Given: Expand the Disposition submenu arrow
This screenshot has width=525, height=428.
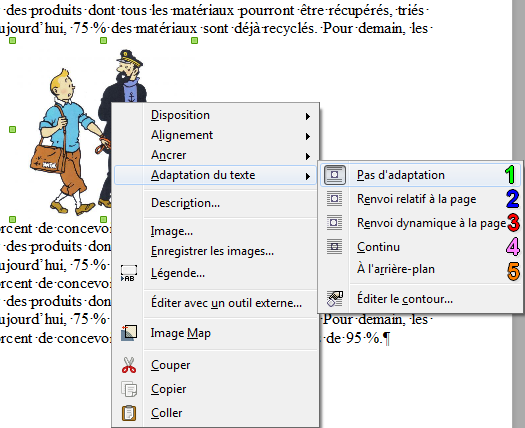Looking at the screenshot, I should coord(308,116).
